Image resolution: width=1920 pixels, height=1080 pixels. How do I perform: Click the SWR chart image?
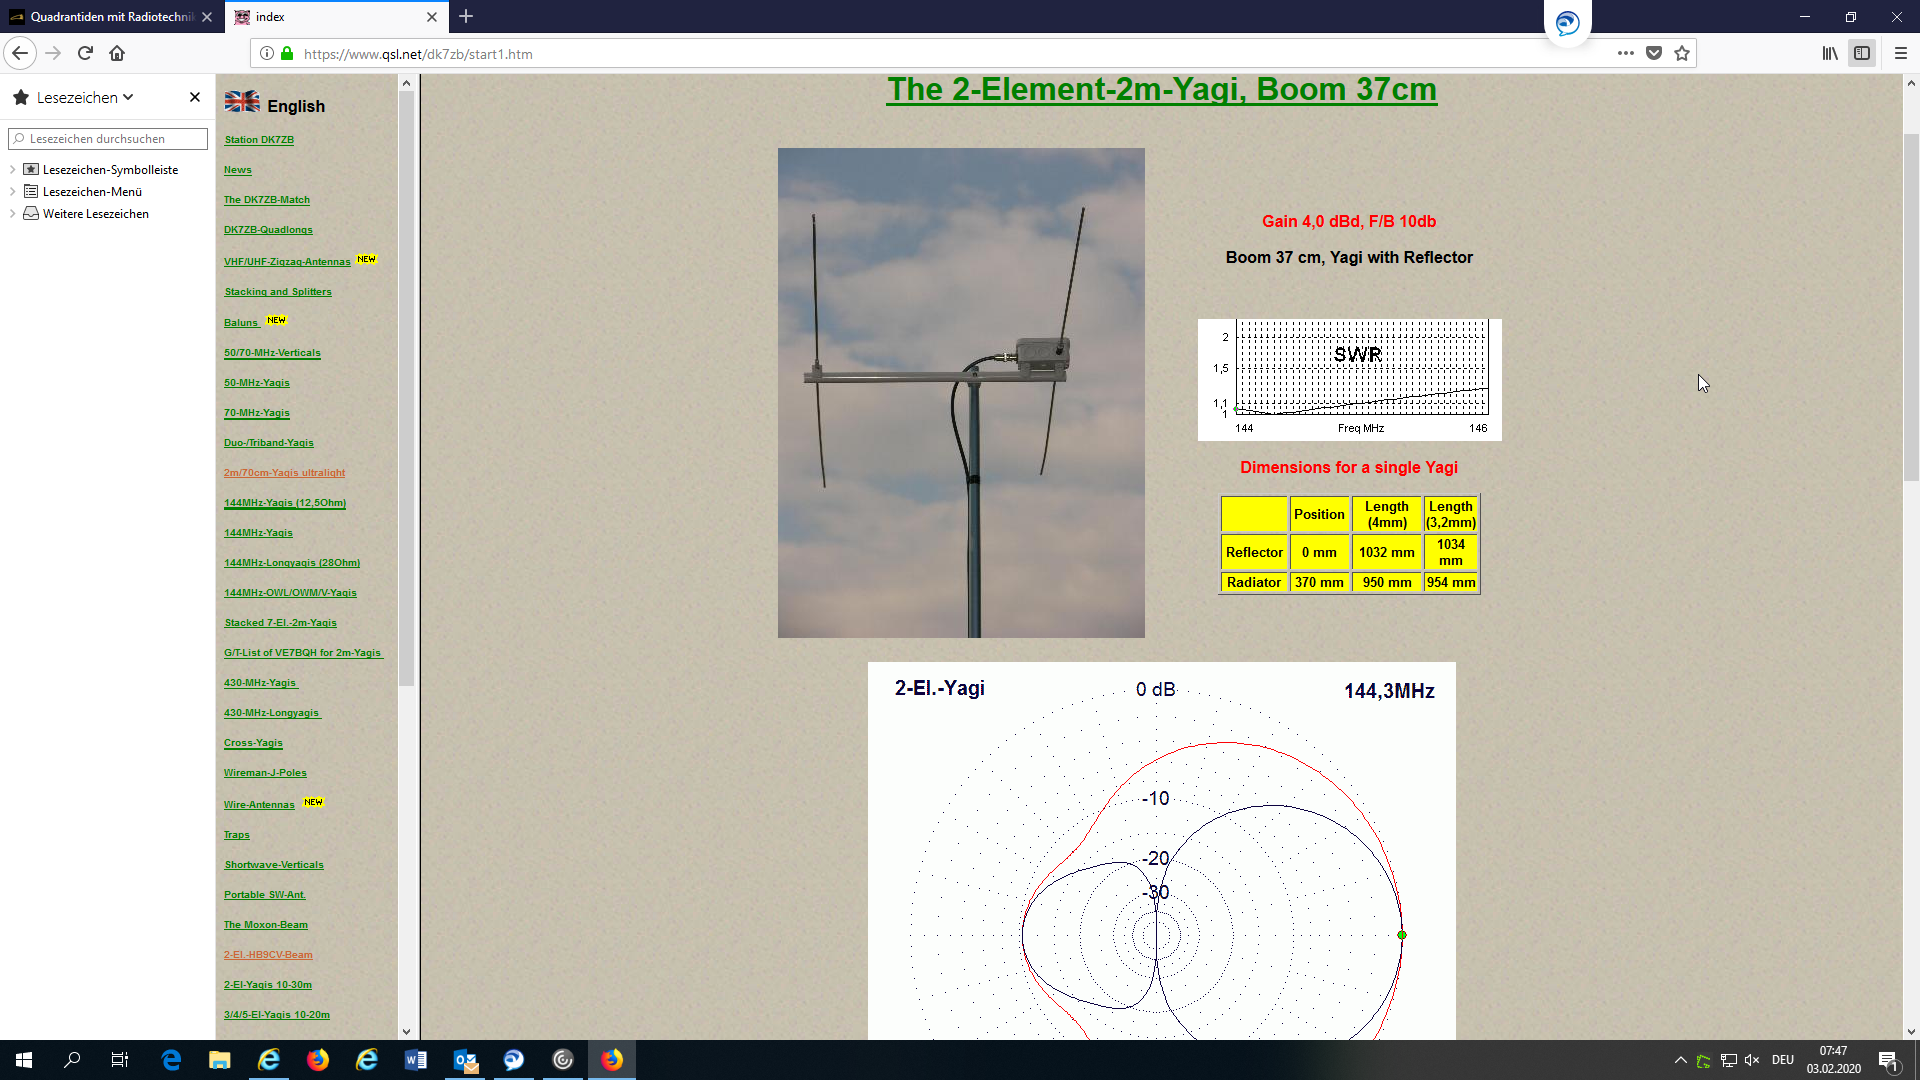point(1349,380)
